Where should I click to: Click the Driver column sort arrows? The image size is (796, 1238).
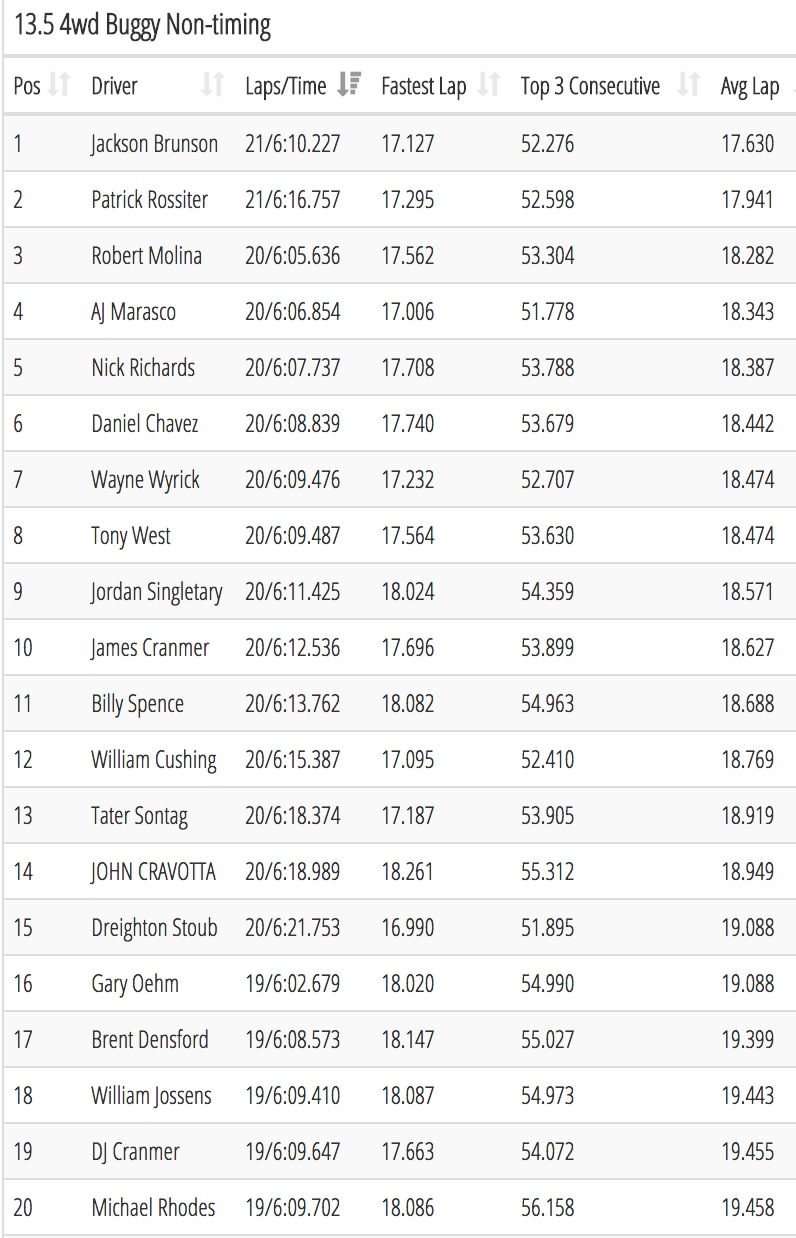click(x=212, y=86)
